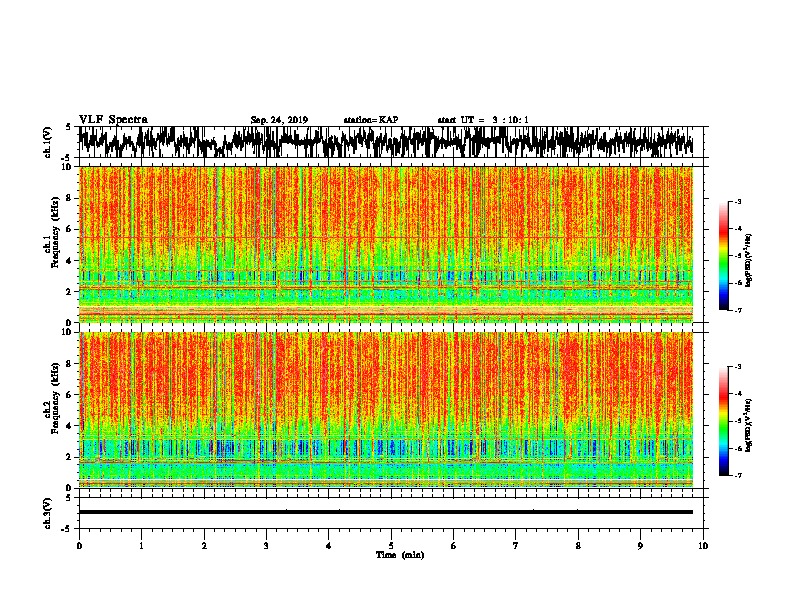This screenshot has height=612, width=792.
Task: Select time axis tick label "2"
Action: [204, 546]
